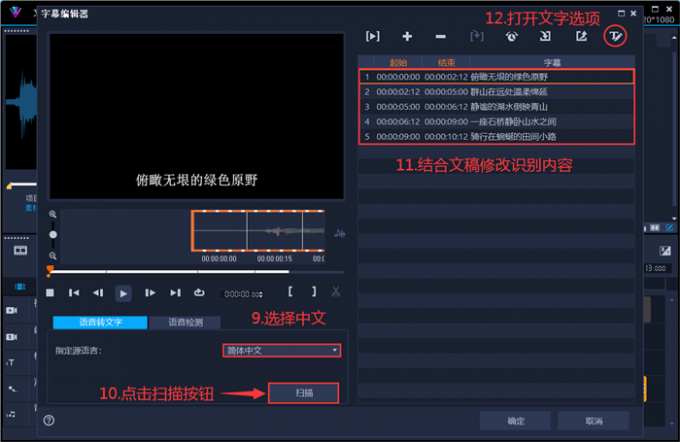The height and width of the screenshot is (442, 680).
Task: Toggle the waveform view icon
Action: (340, 234)
